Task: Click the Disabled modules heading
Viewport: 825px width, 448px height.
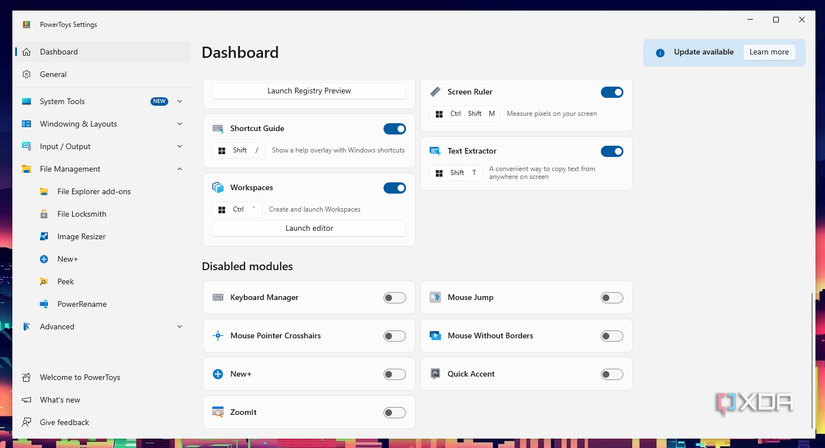Action: pyautogui.click(x=247, y=266)
